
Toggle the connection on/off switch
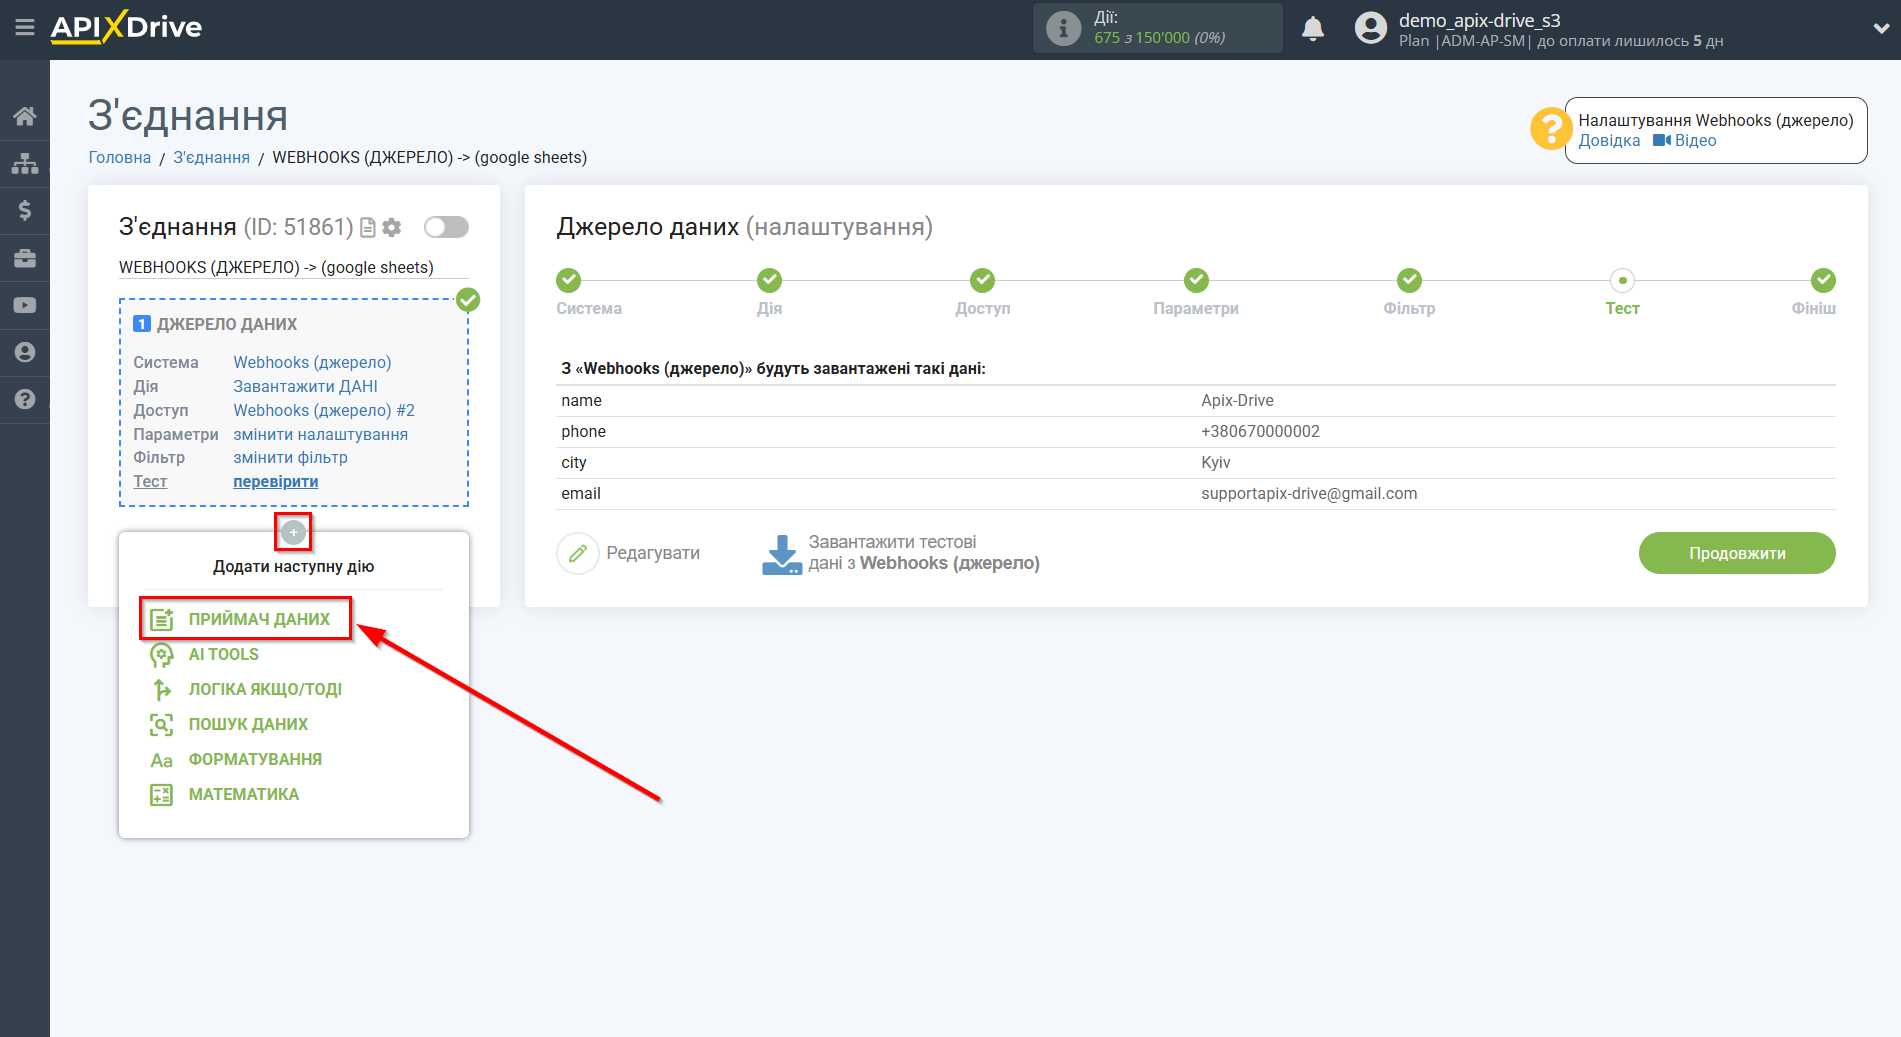click(446, 227)
